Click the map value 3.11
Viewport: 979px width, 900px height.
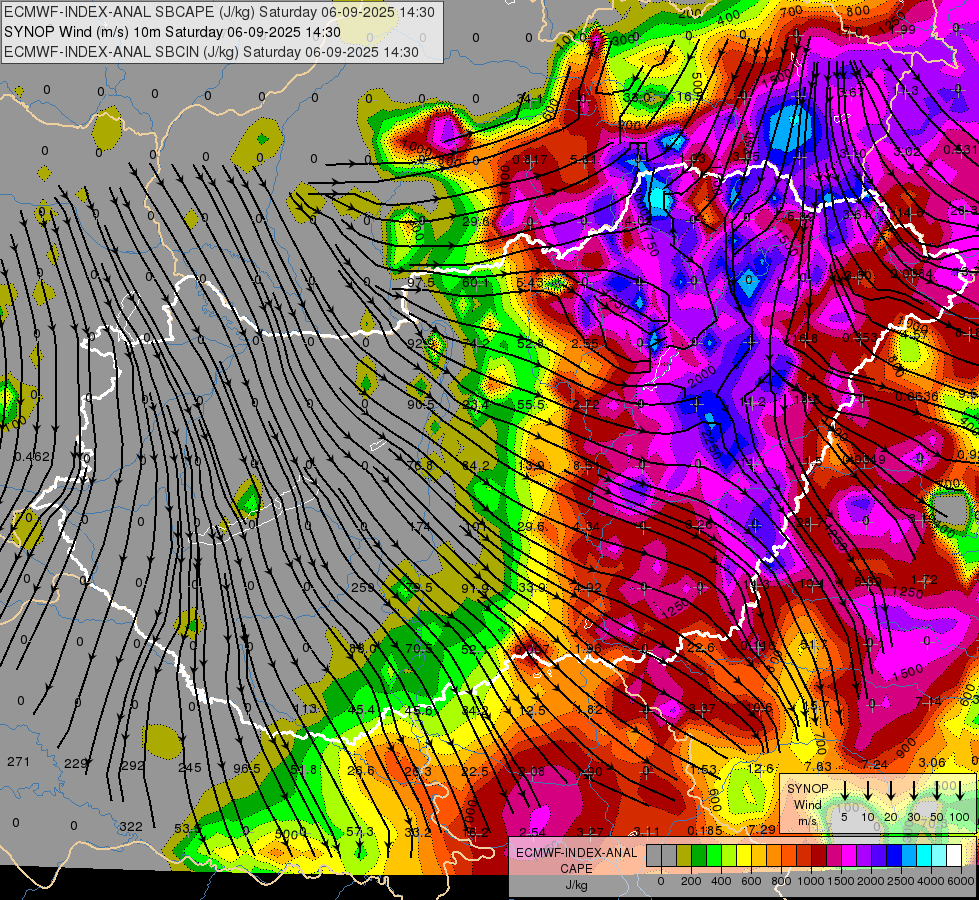click(x=646, y=831)
